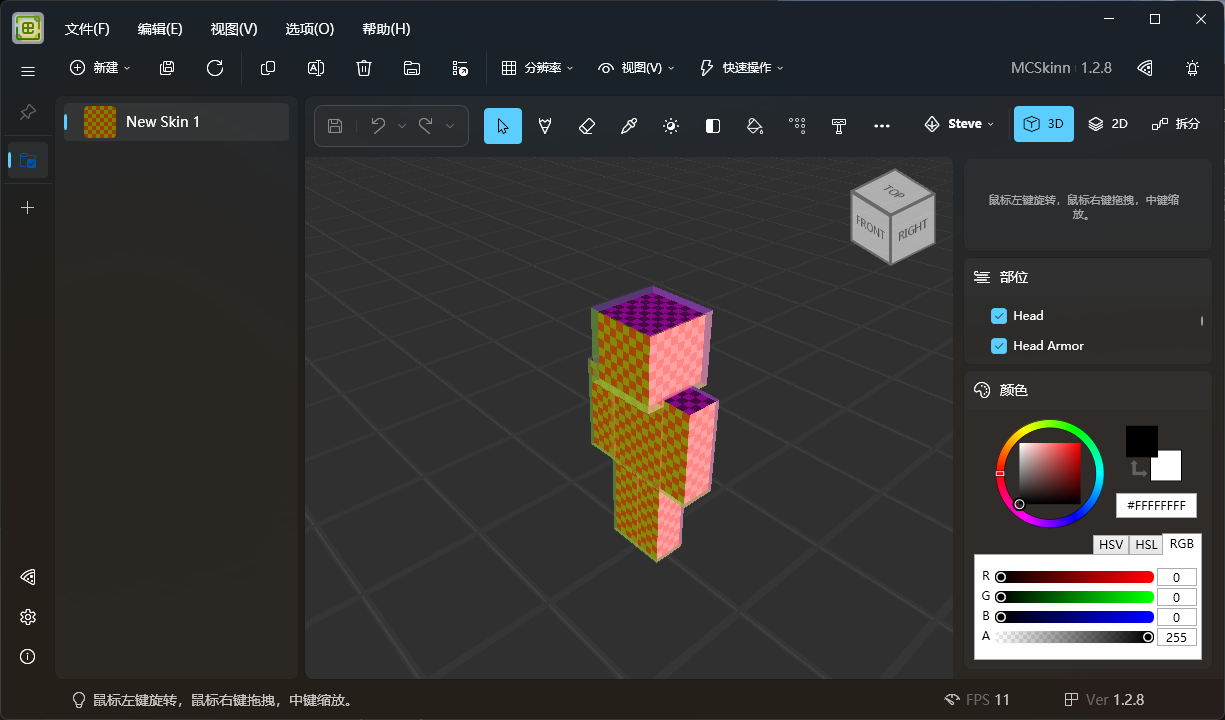Open the Steve model dropdown

click(959, 124)
